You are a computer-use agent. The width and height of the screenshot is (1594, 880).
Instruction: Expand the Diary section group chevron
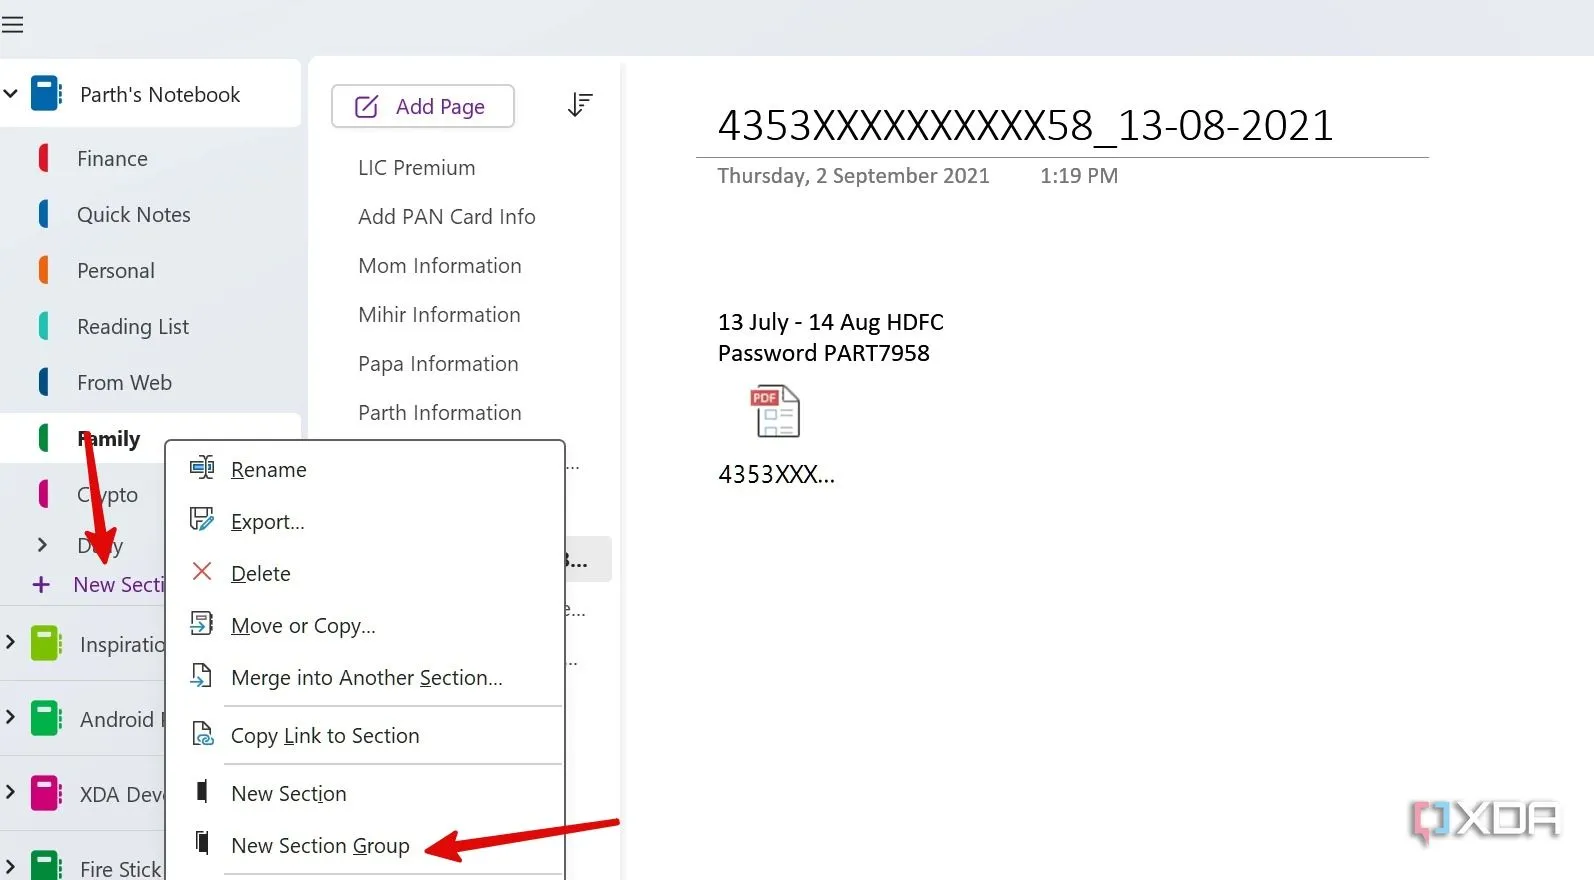coord(42,545)
